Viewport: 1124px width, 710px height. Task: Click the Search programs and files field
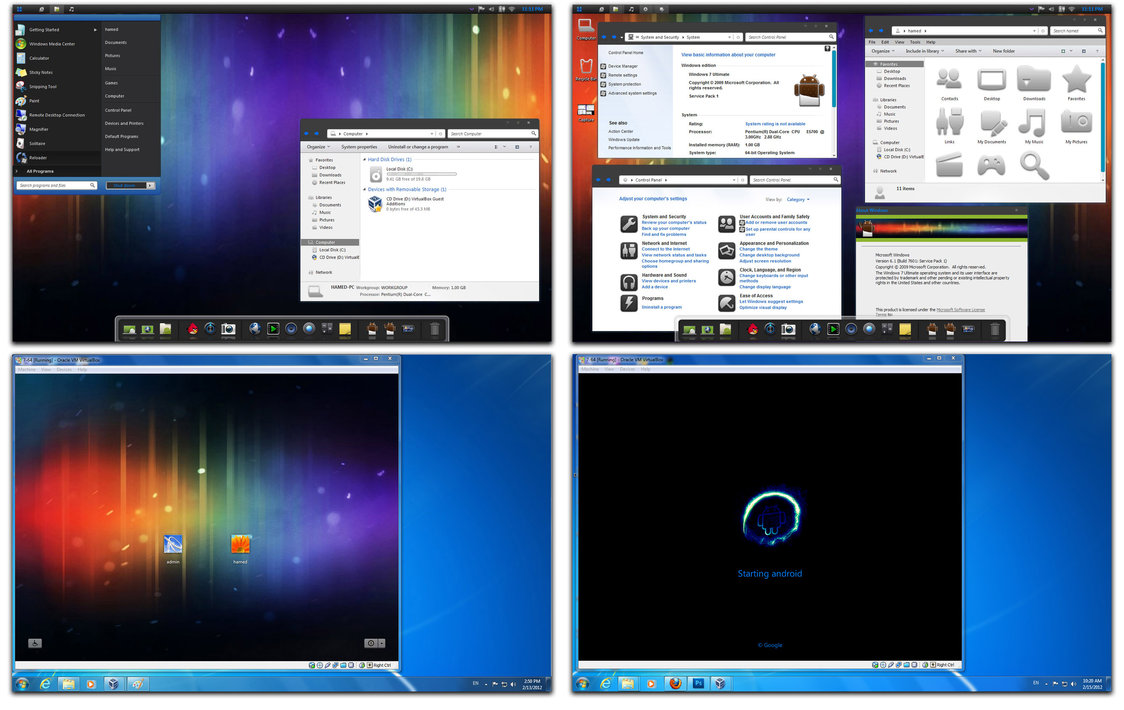57,186
